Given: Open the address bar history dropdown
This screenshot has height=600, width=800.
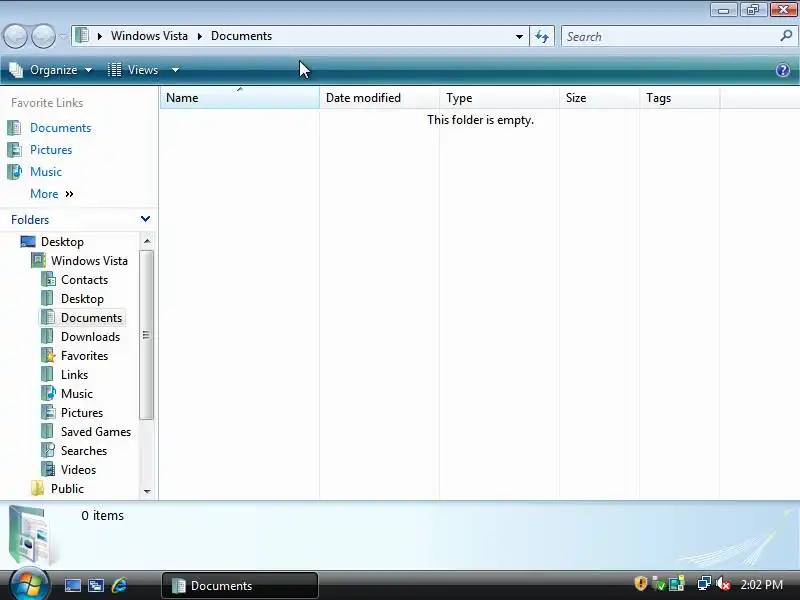Looking at the screenshot, I should click(519, 36).
